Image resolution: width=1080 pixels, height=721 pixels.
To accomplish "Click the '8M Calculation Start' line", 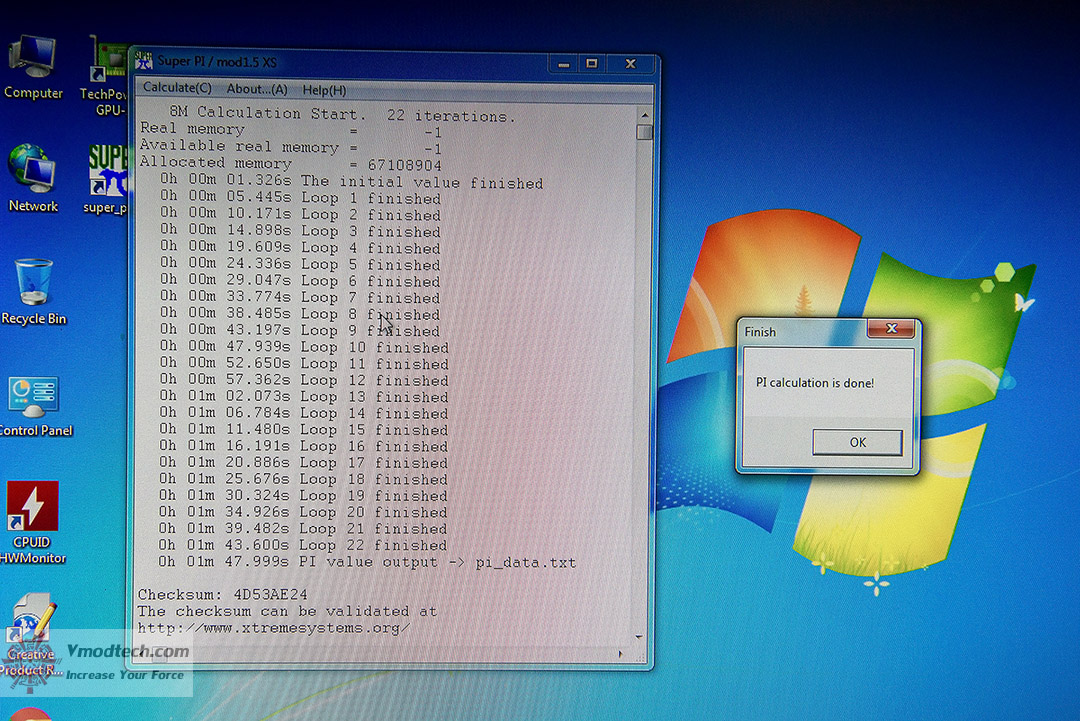I will pos(342,114).
